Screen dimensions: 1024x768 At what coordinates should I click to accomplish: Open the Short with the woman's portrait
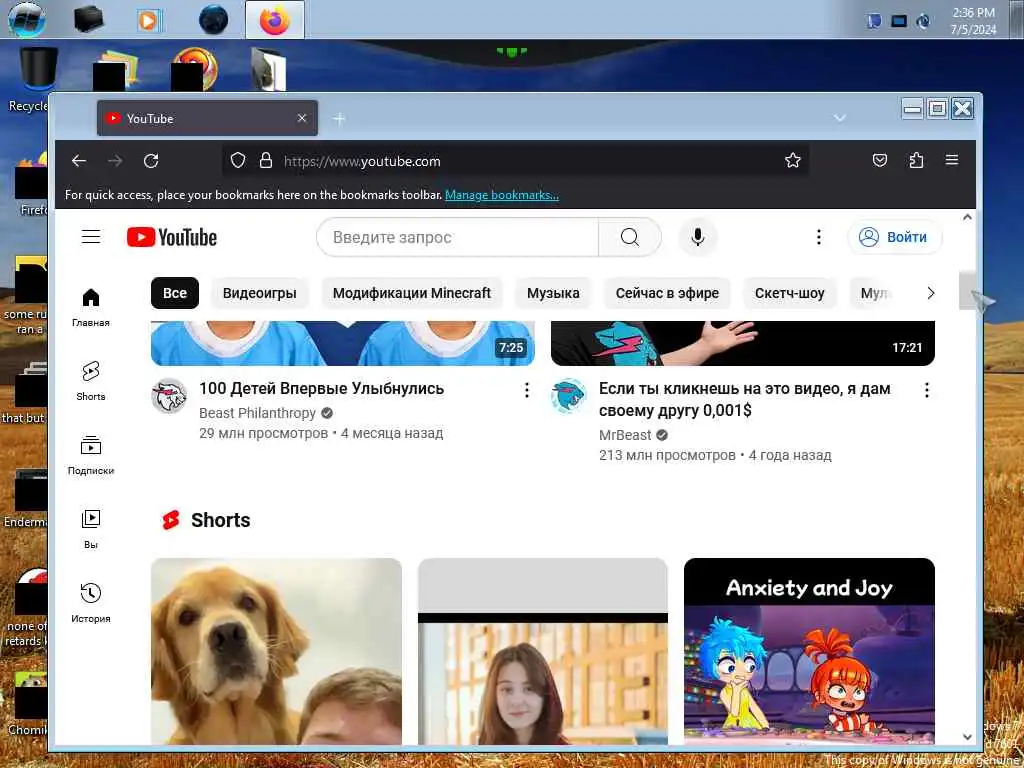543,651
